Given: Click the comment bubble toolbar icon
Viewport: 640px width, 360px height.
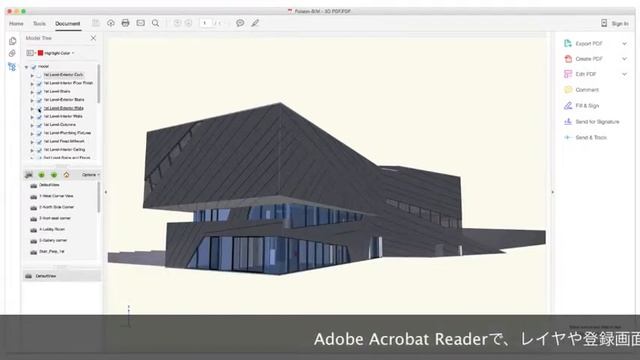Looking at the screenshot, I should (x=240, y=23).
